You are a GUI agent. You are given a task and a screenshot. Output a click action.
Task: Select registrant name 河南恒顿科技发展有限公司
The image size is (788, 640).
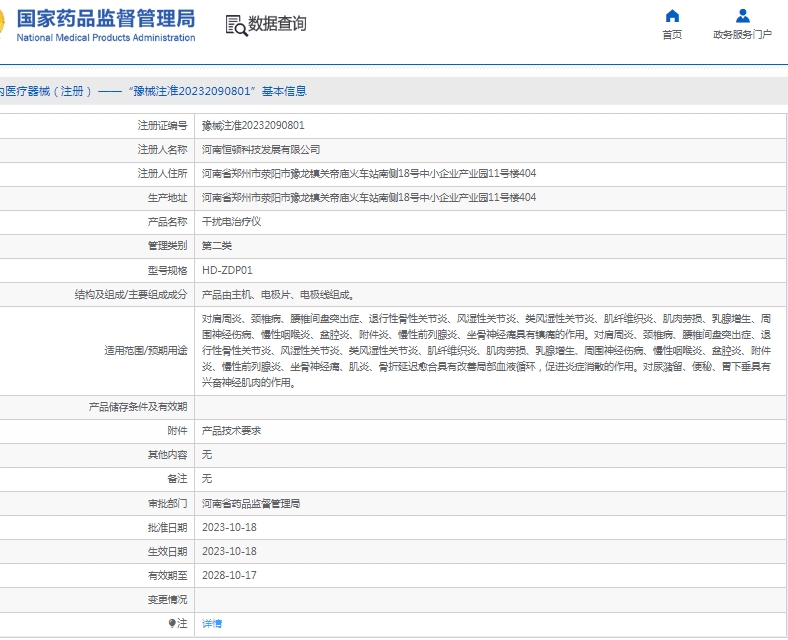pyautogui.click(x=261, y=150)
